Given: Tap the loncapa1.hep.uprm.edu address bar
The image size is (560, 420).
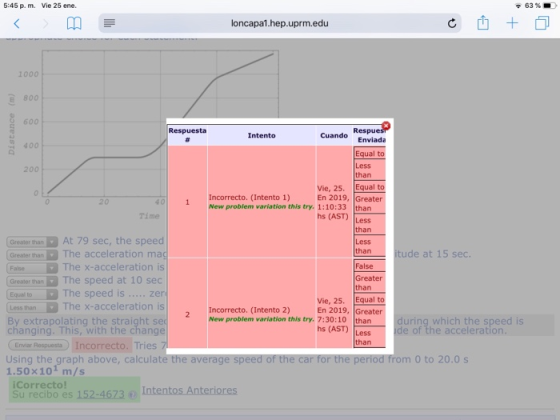Looking at the screenshot, I should coord(280,23).
